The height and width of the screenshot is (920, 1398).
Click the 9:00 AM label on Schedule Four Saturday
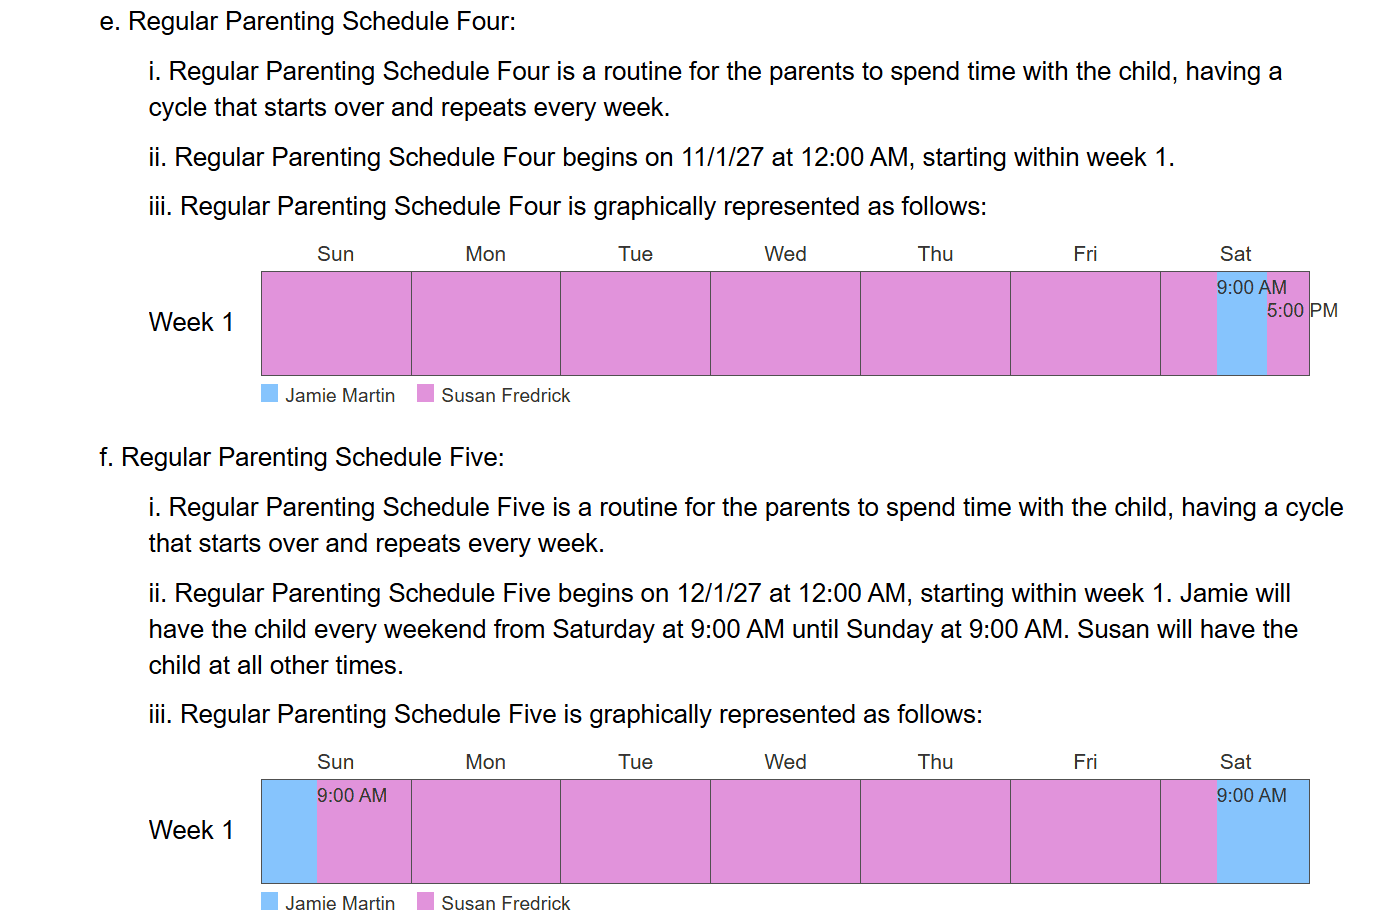click(x=1252, y=287)
